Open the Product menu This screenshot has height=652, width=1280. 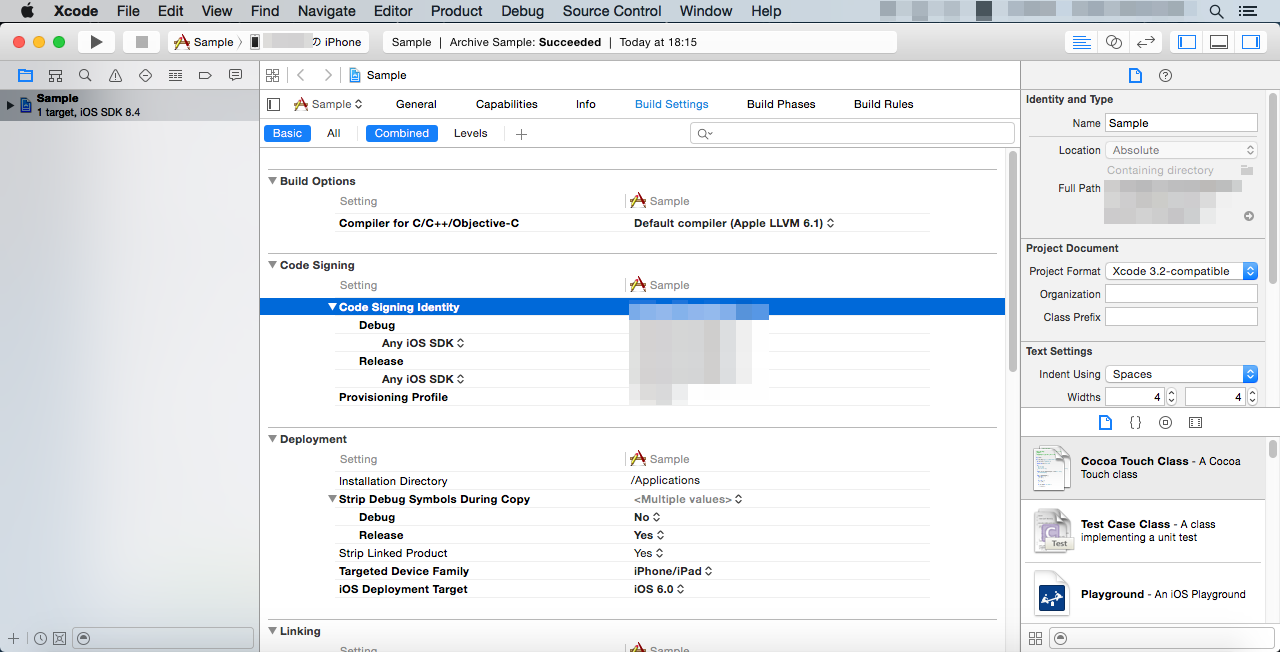[x=457, y=11]
